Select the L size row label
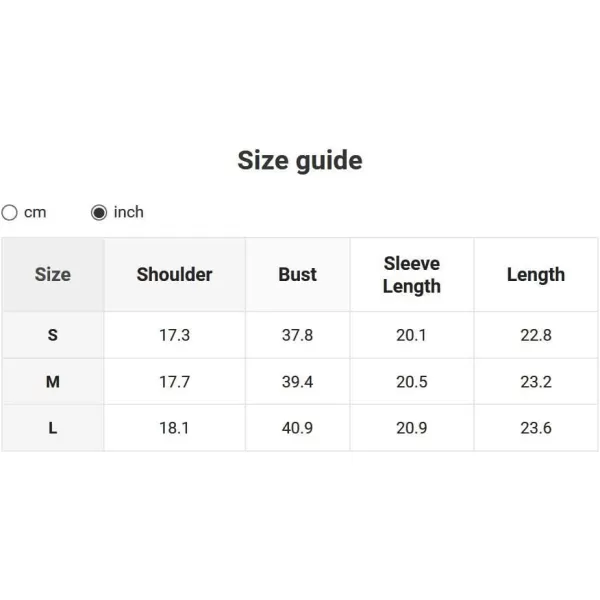 pyautogui.click(x=53, y=428)
